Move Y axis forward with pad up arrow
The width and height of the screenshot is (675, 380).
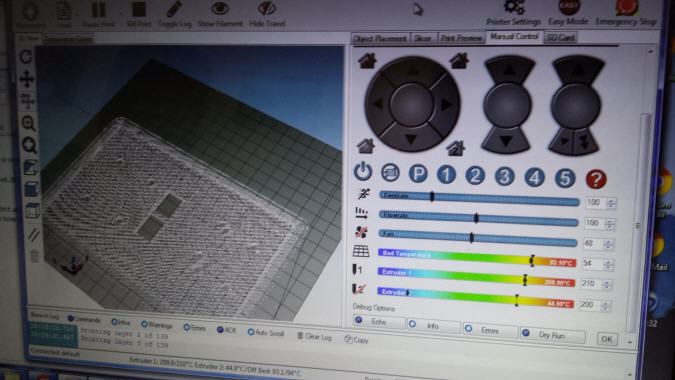click(x=412, y=70)
